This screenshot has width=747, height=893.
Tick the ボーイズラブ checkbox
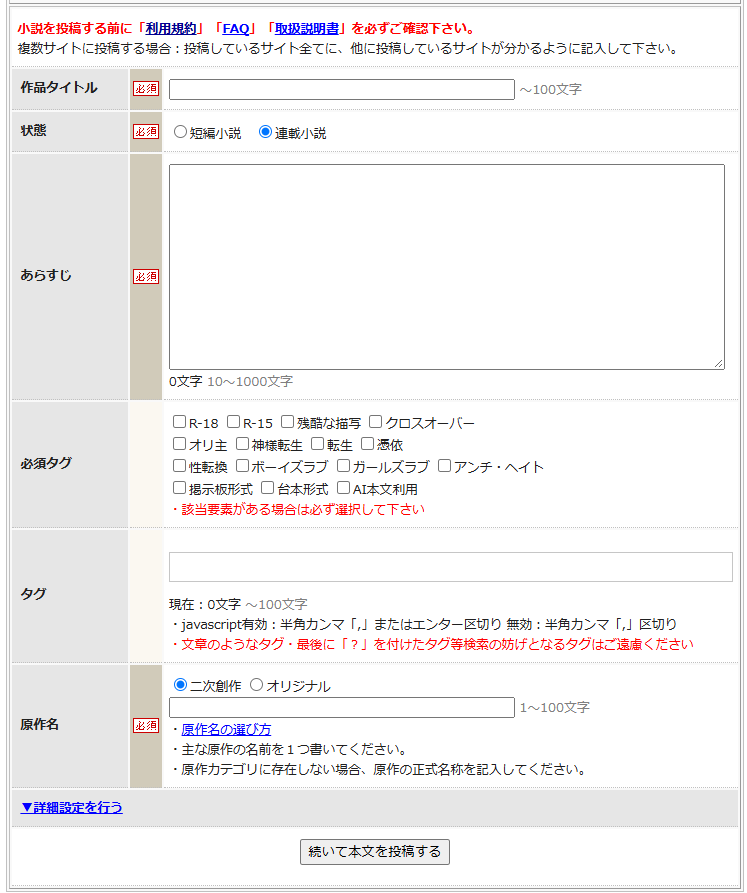(243, 466)
